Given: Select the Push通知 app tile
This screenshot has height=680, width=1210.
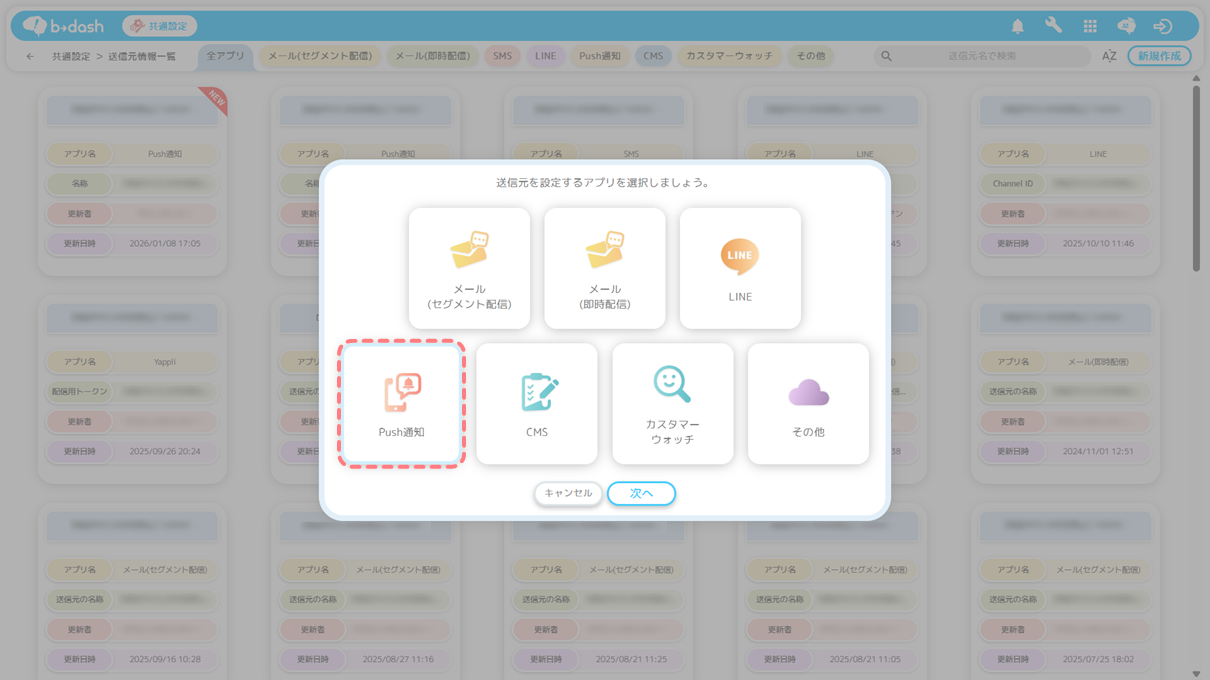Looking at the screenshot, I should coord(401,404).
